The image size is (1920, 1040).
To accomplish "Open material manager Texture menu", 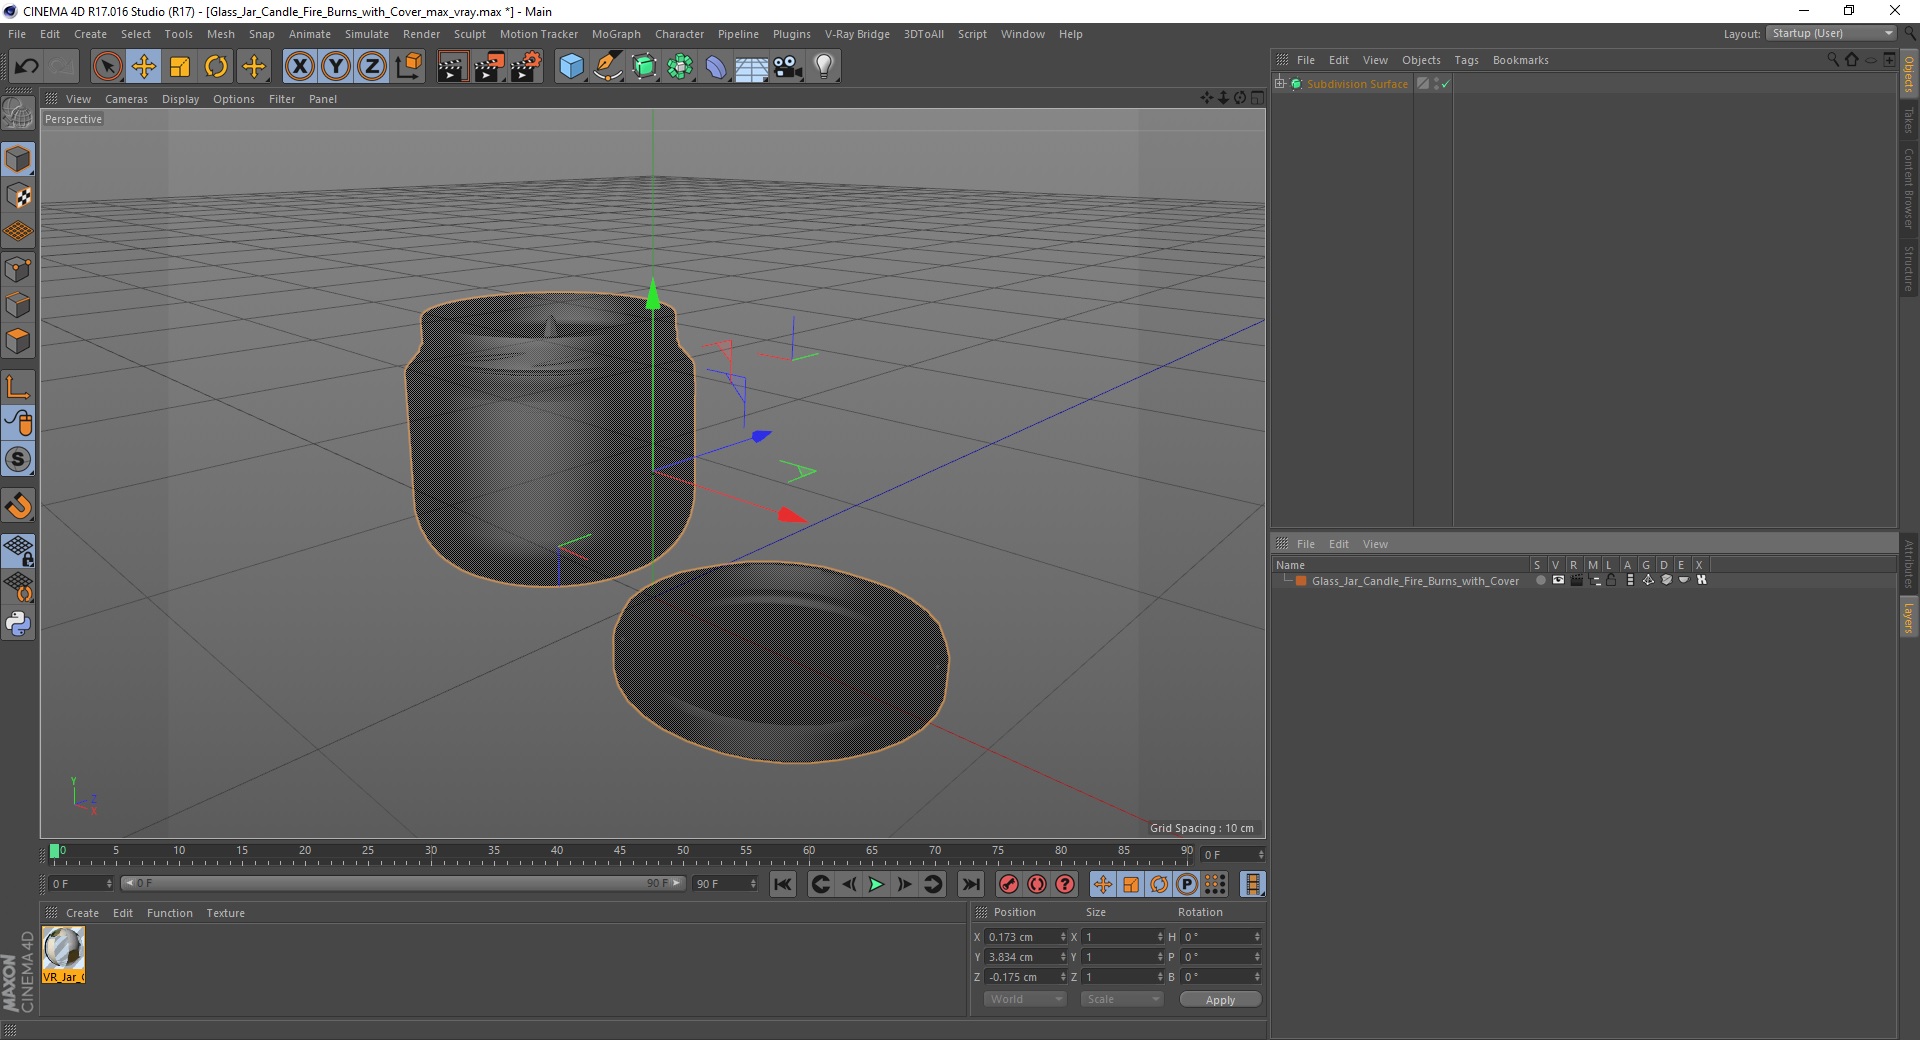I will (225, 913).
